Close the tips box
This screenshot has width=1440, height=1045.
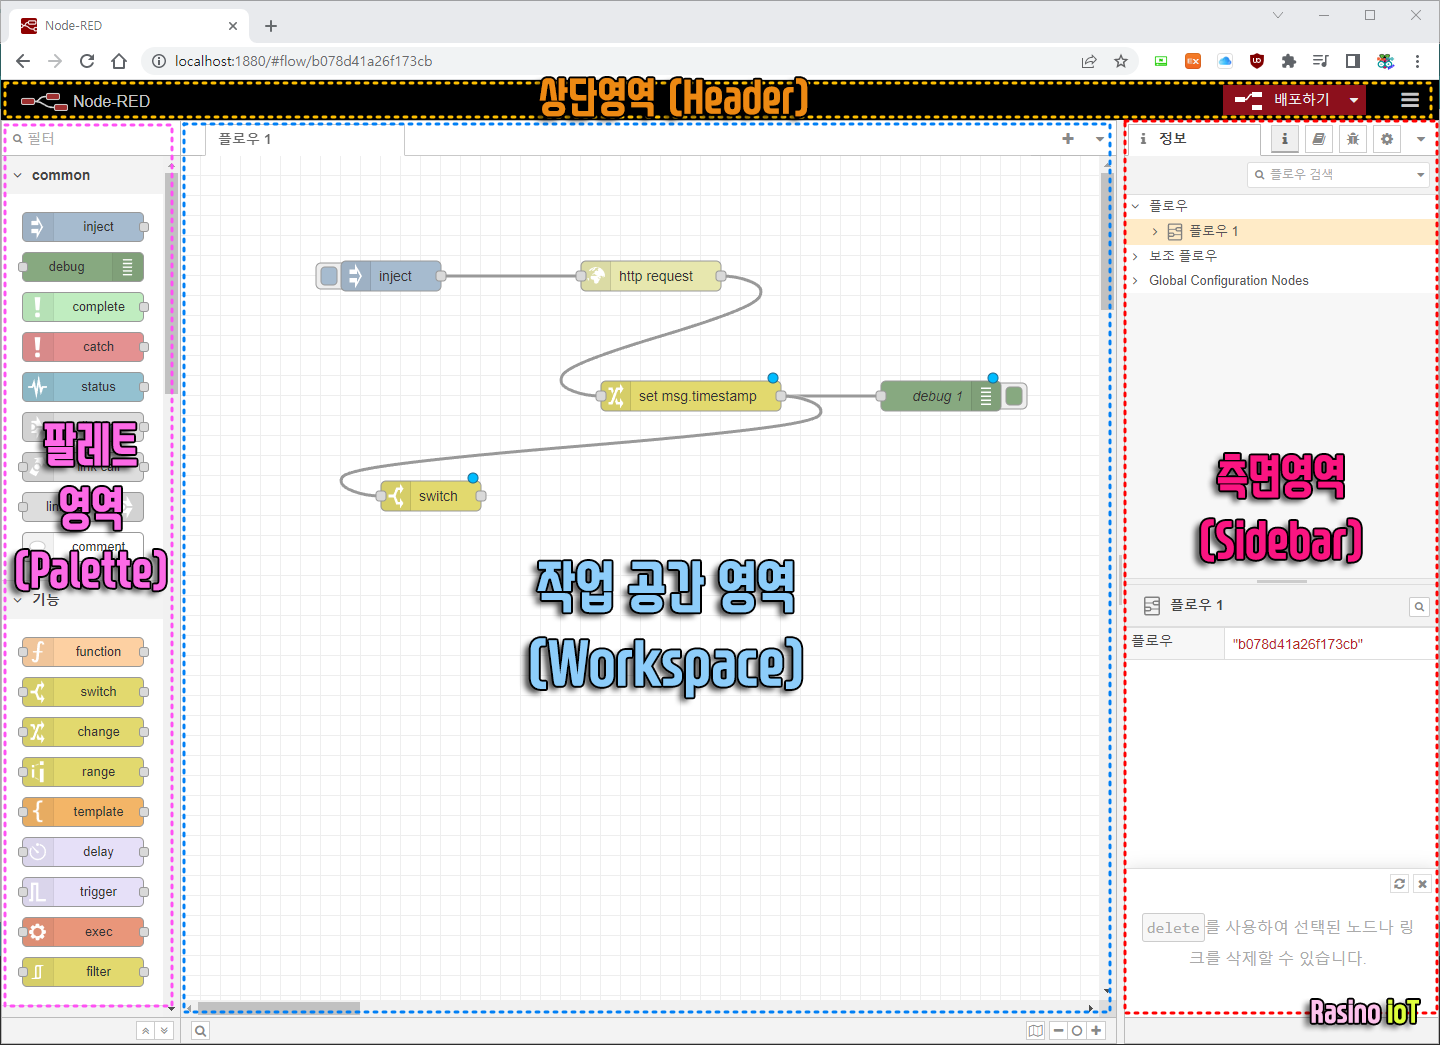pos(1422,884)
